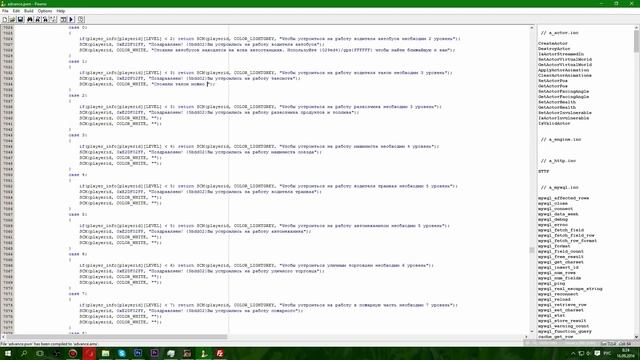Select mysql_stat in the function list

coord(551,315)
